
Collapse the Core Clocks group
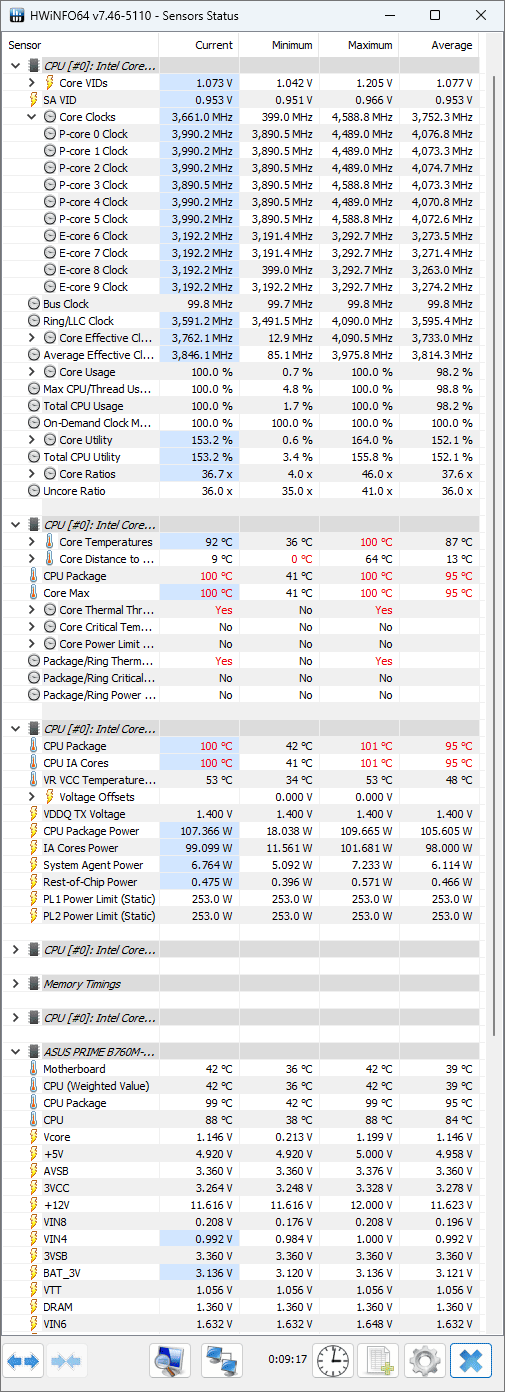[x=32, y=117]
